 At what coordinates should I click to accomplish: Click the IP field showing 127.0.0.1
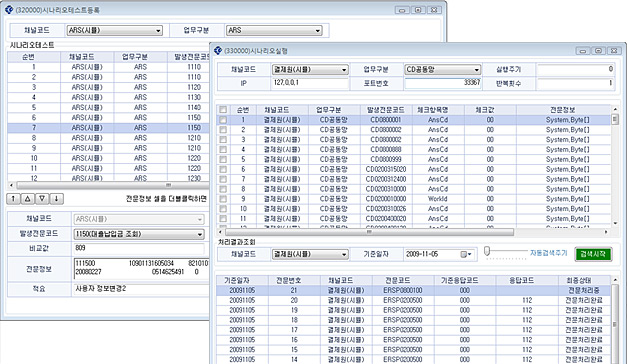click(310, 83)
